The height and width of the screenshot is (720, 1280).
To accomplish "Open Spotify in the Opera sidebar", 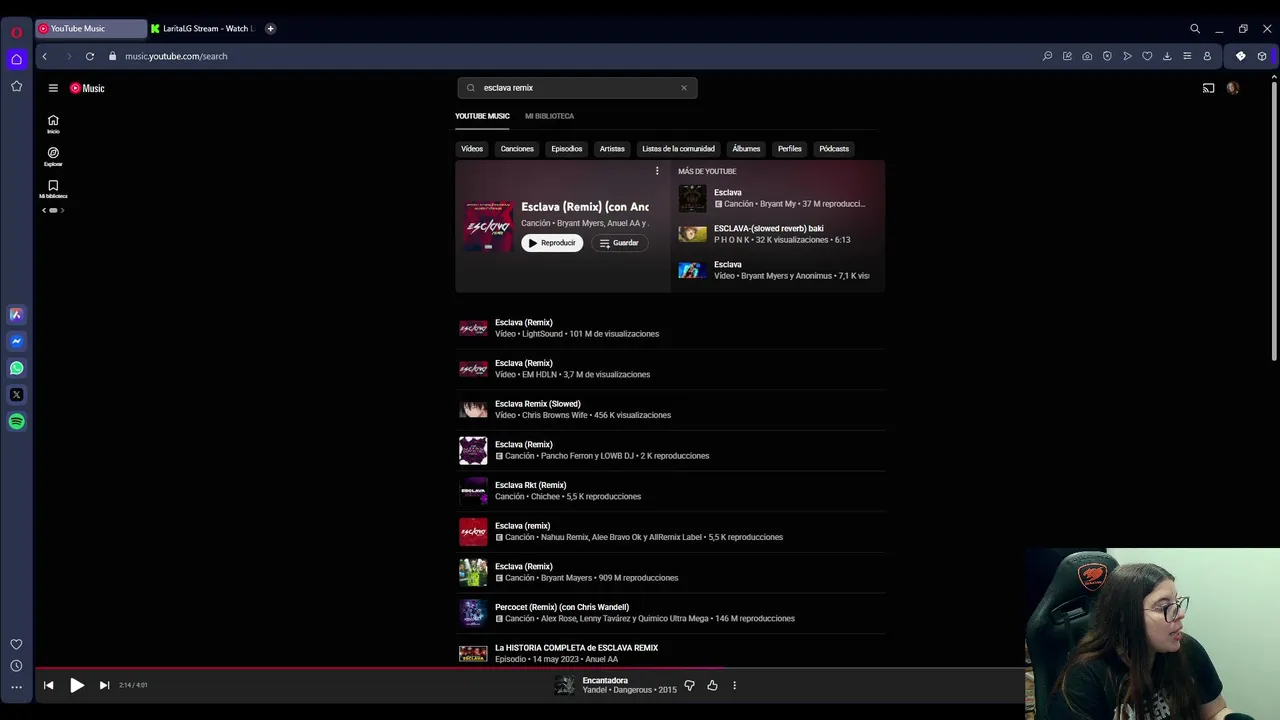I will tap(16, 422).
